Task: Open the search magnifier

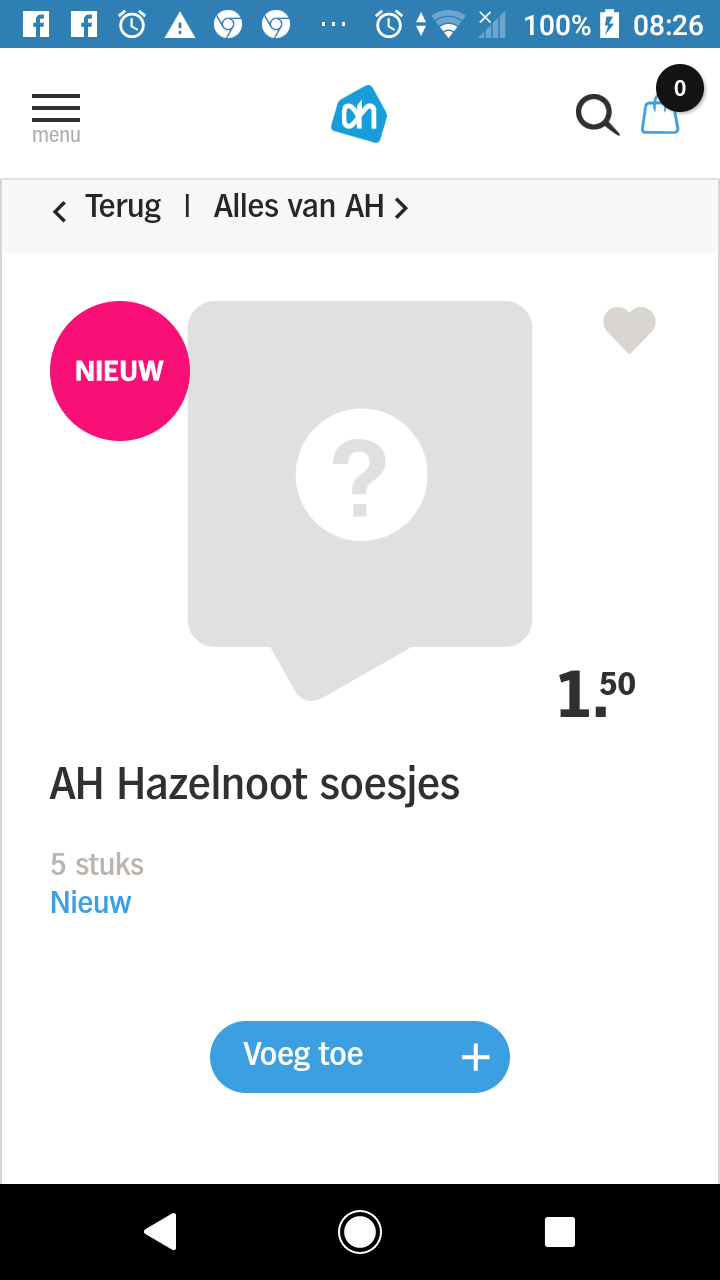Action: point(597,114)
